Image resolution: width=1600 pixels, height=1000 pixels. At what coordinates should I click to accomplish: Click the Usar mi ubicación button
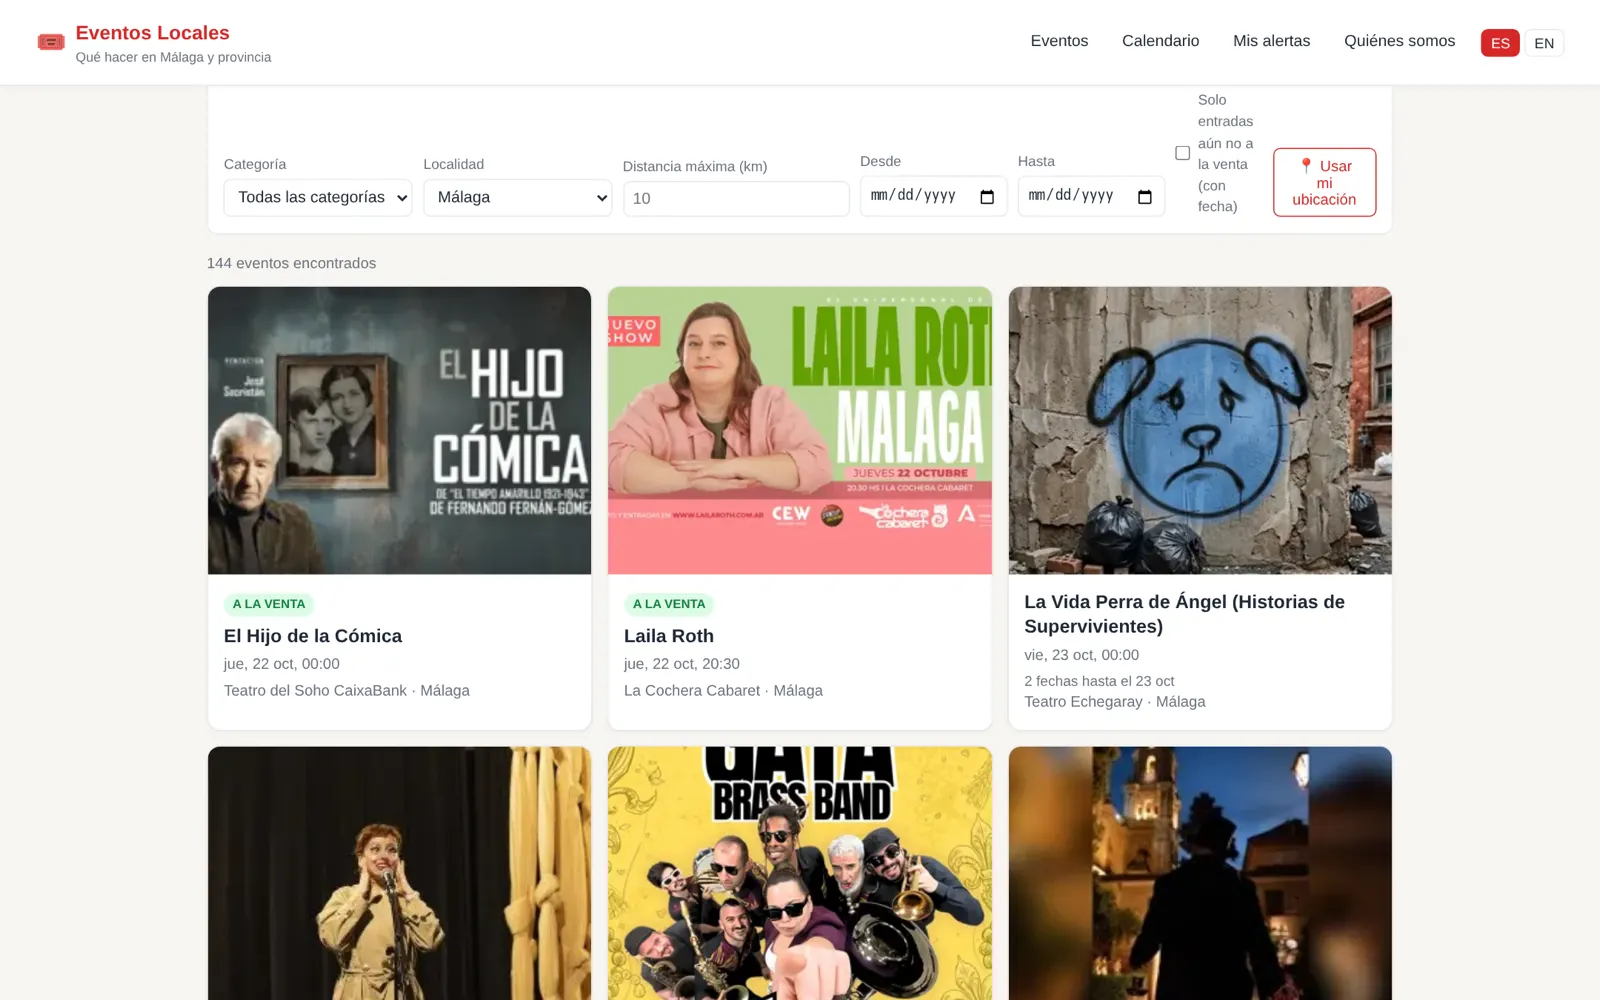tap(1324, 182)
